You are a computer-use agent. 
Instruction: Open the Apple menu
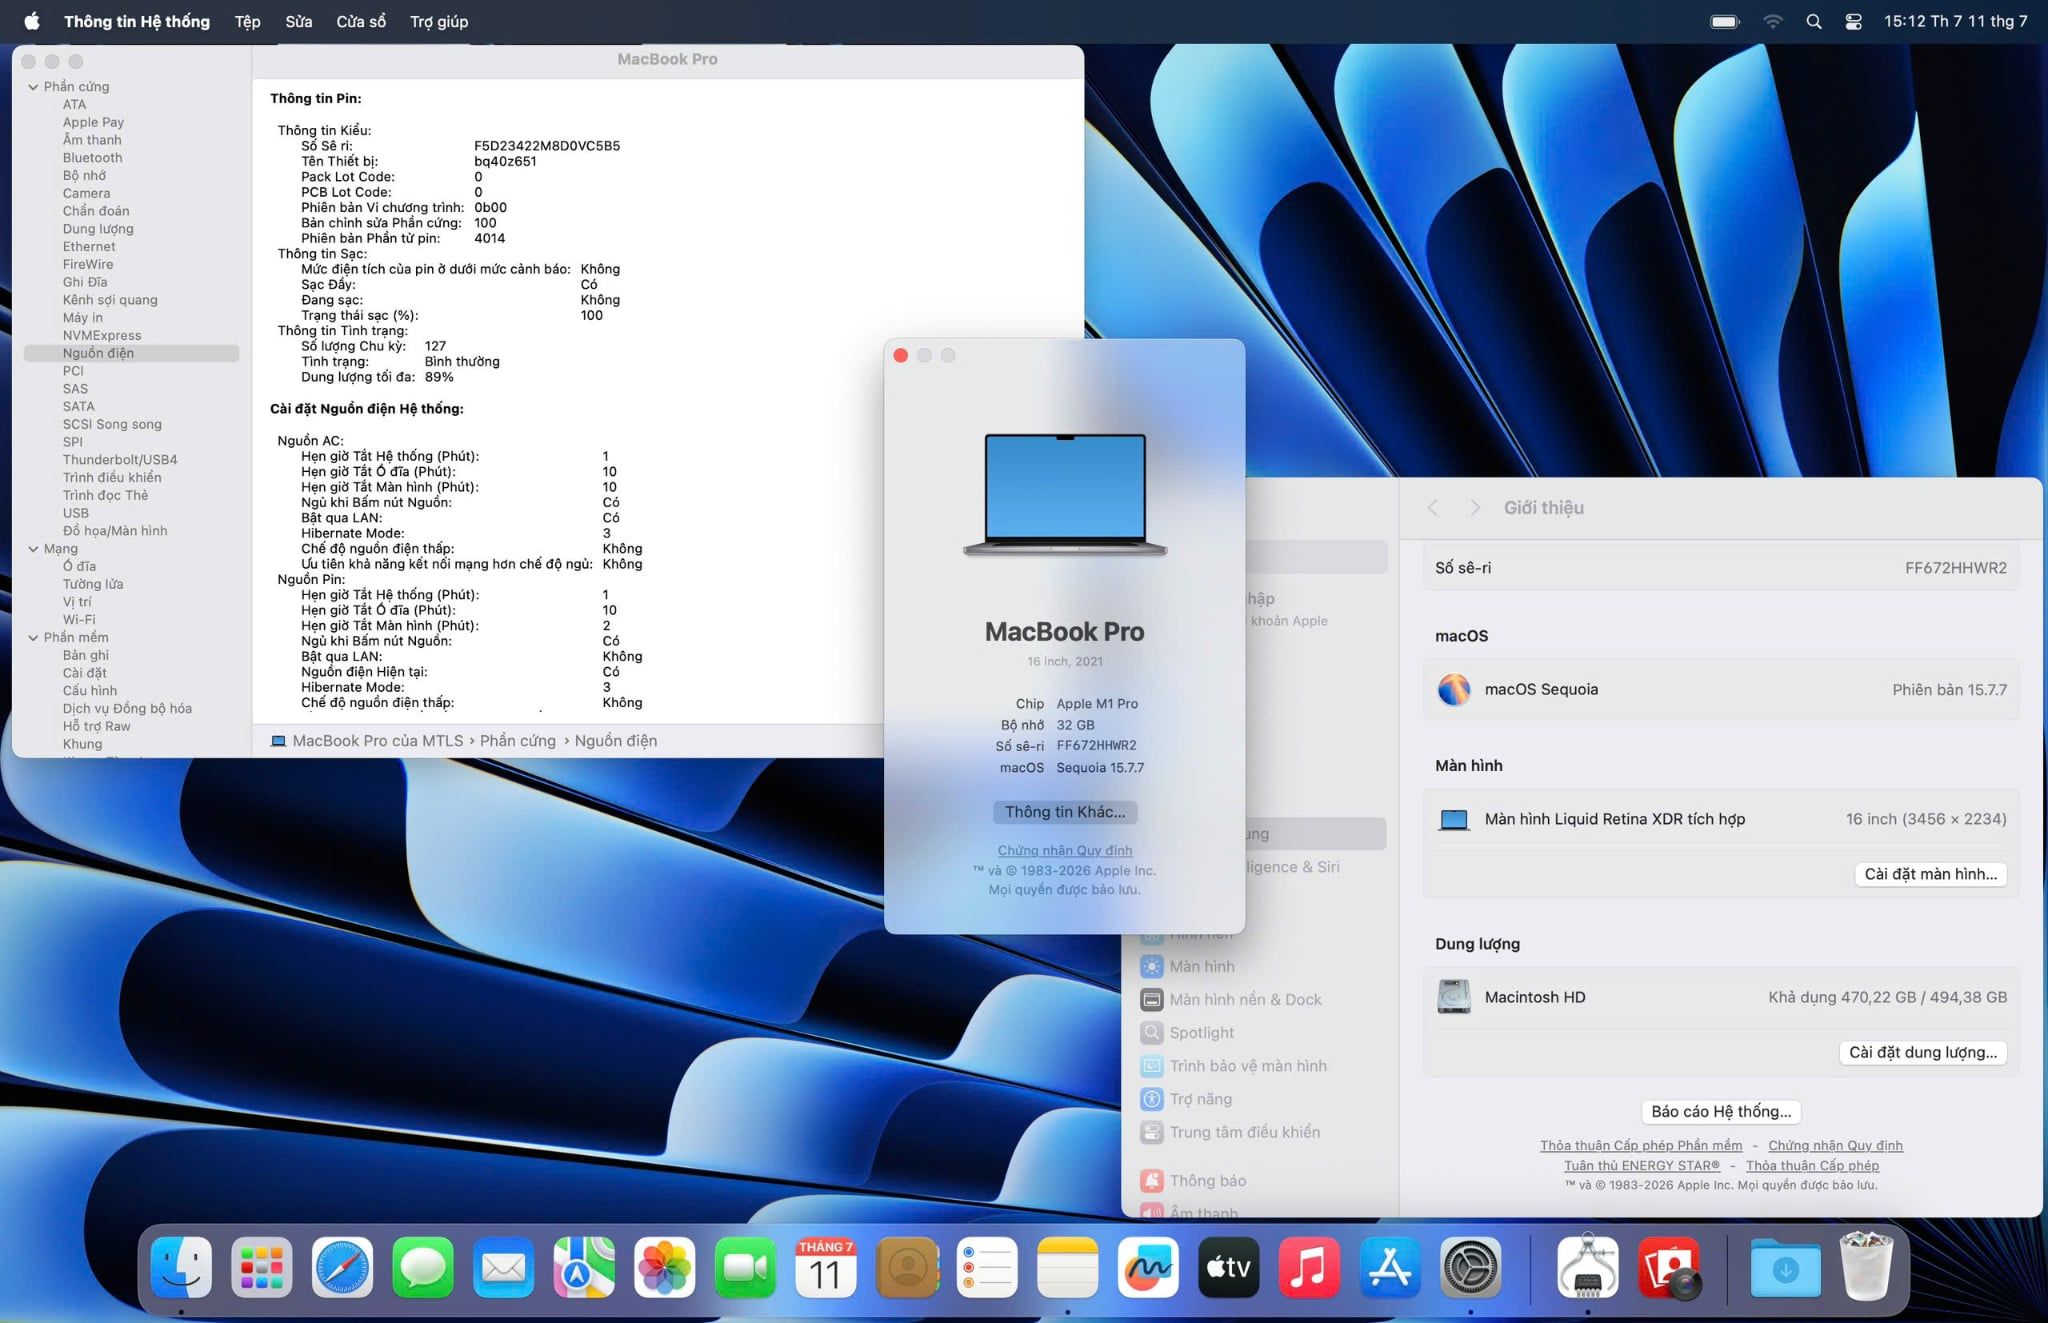(32, 21)
